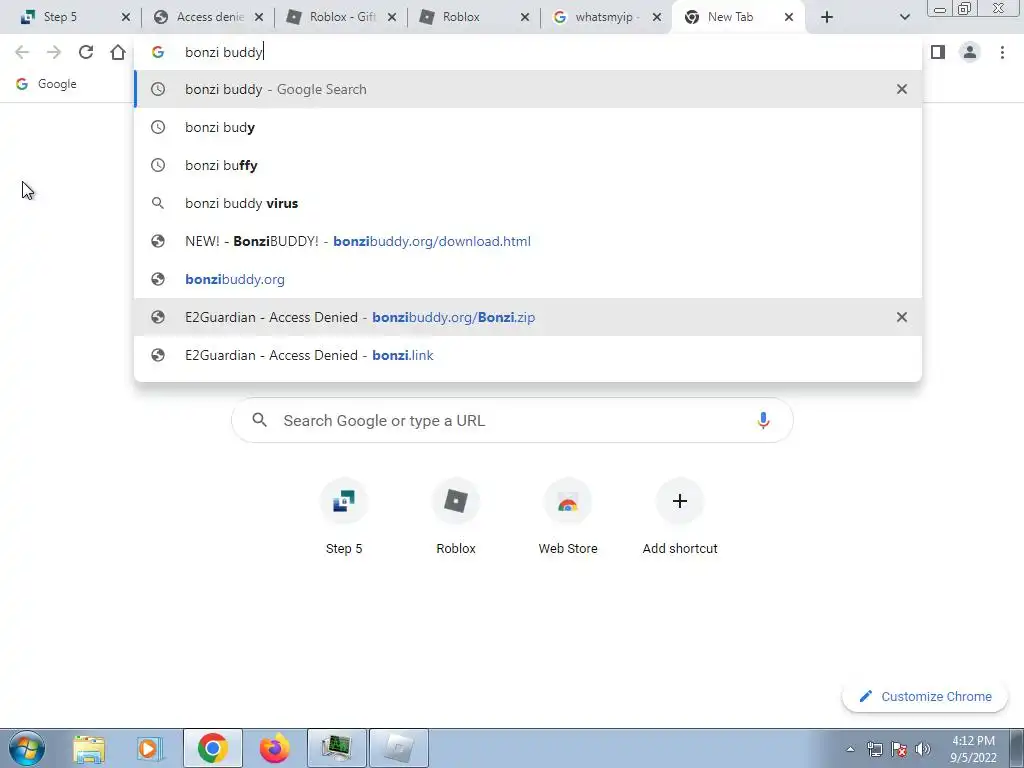
Task: Open Customize Chrome
Action: click(x=925, y=697)
